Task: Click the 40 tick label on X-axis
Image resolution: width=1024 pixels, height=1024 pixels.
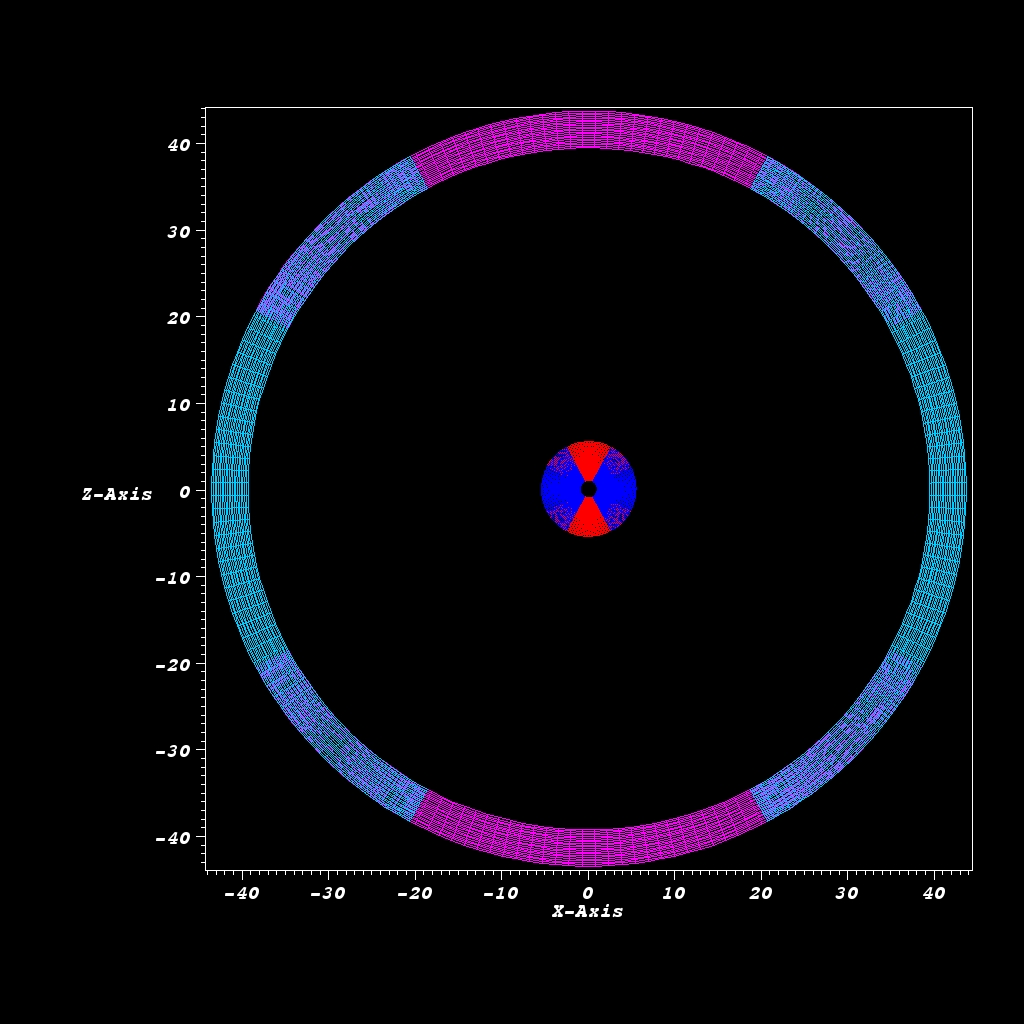Action: (934, 893)
